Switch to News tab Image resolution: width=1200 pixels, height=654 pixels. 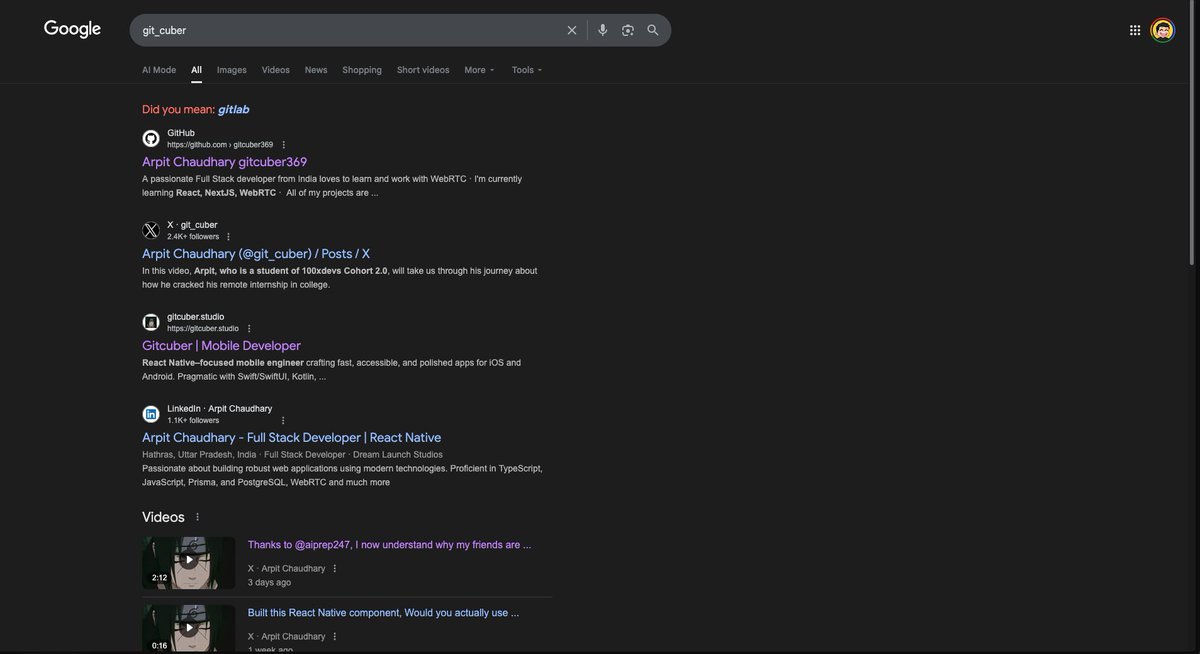click(x=316, y=70)
